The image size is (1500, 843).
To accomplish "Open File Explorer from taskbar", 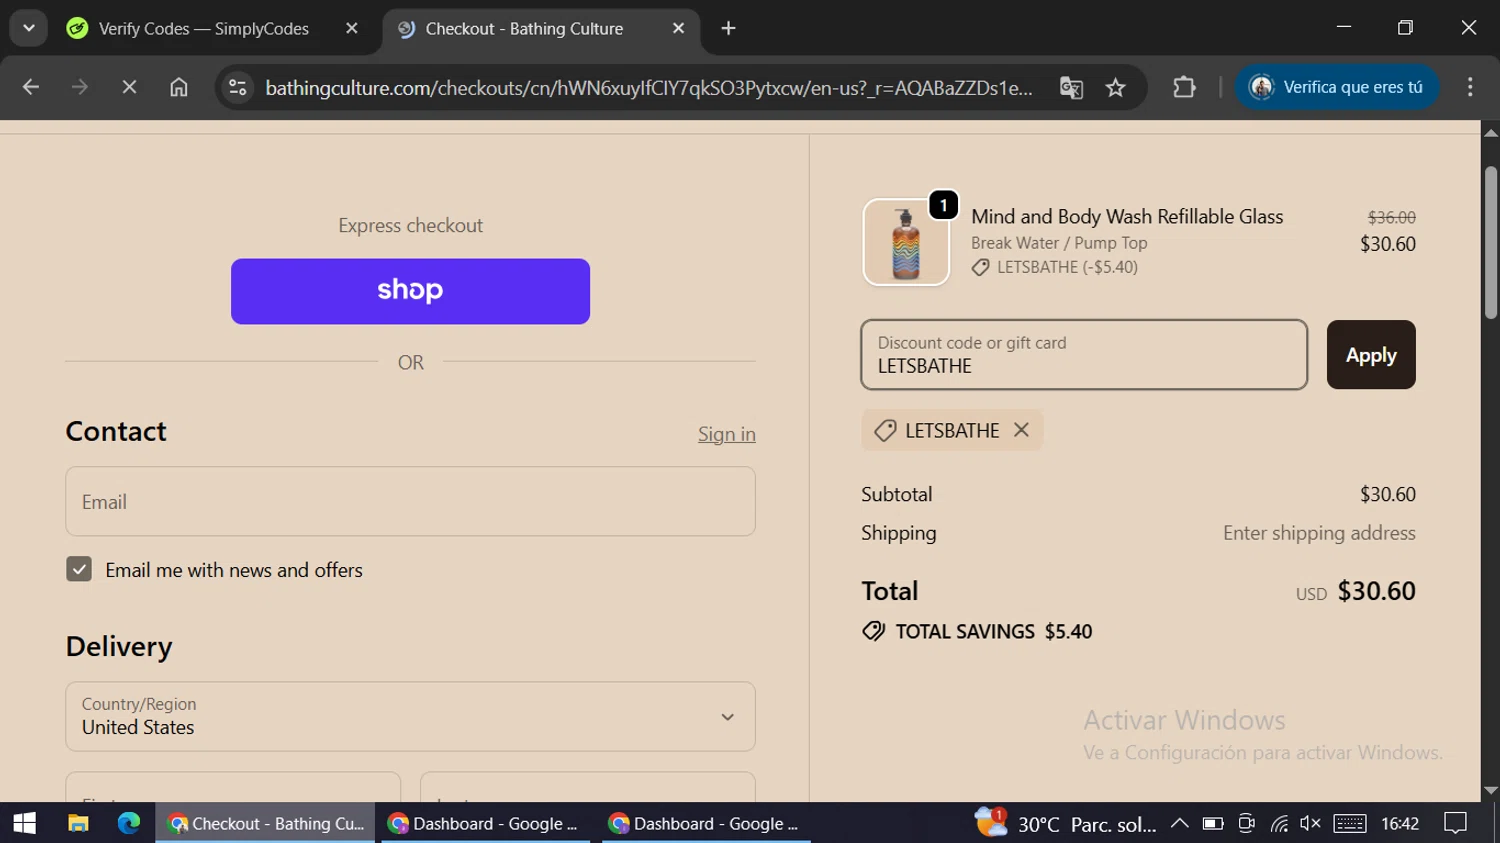I will coord(78,823).
